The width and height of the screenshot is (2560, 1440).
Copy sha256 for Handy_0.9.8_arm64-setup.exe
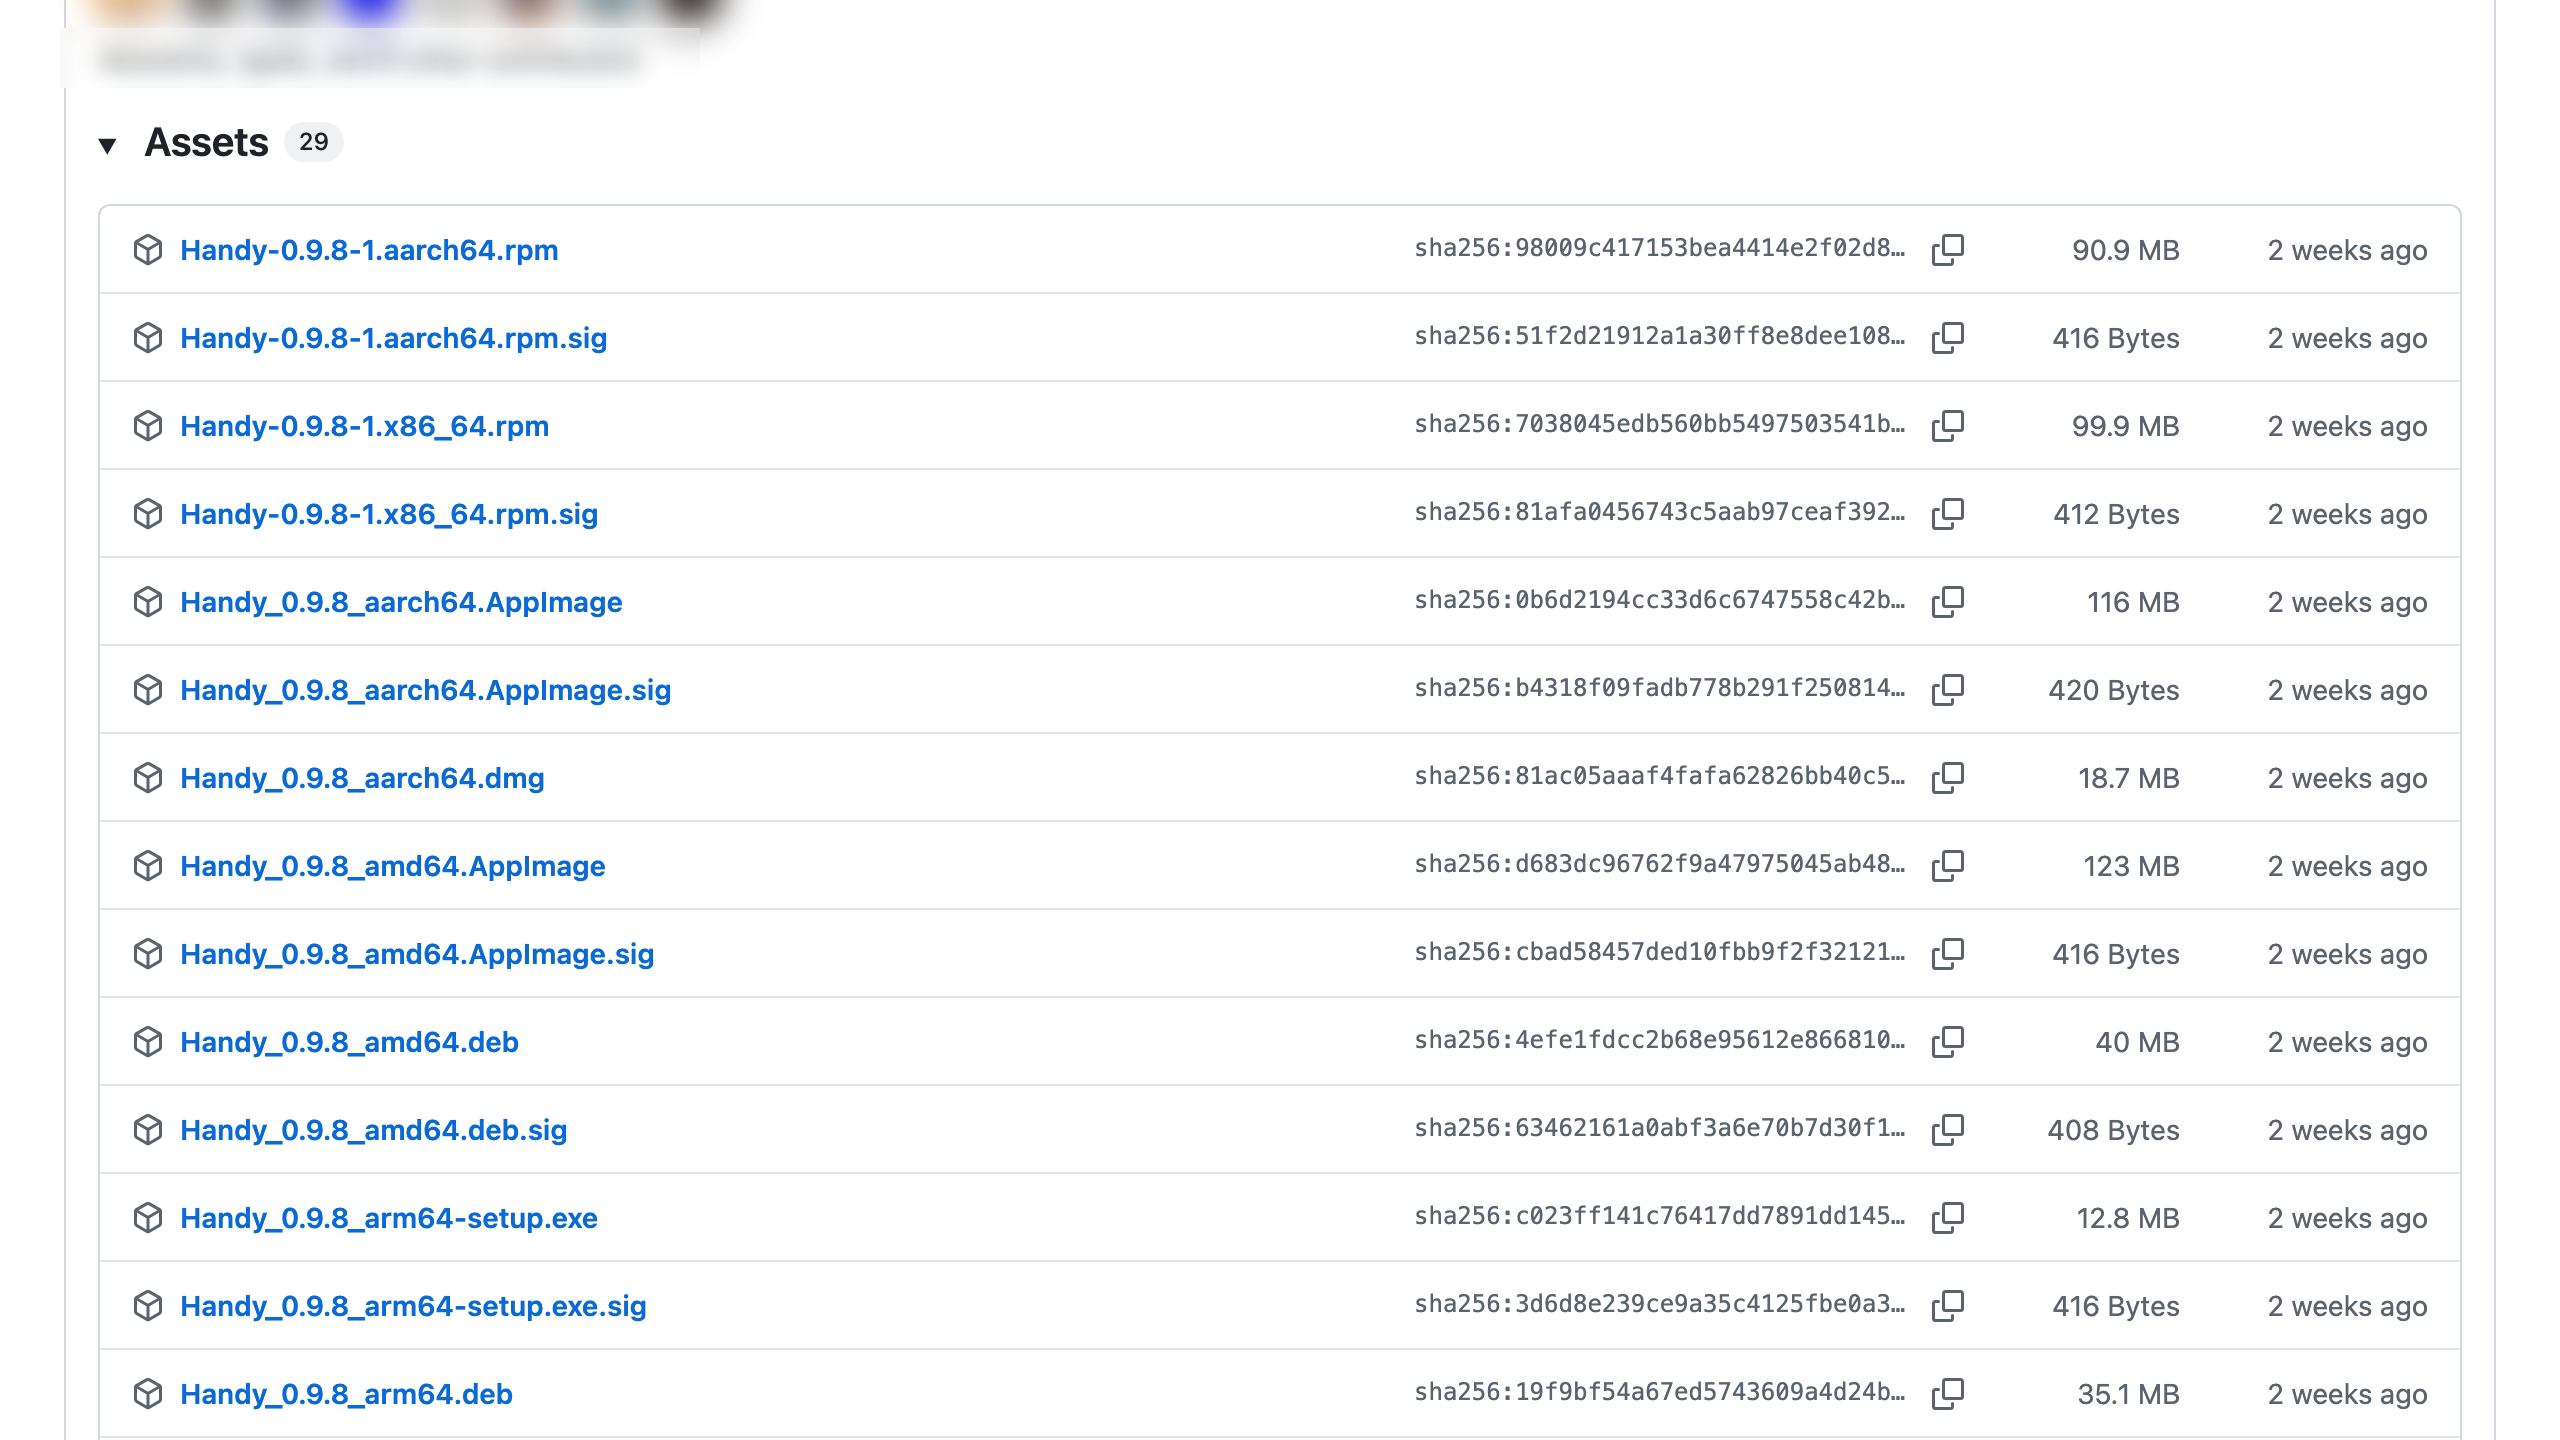[1948, 1218]
